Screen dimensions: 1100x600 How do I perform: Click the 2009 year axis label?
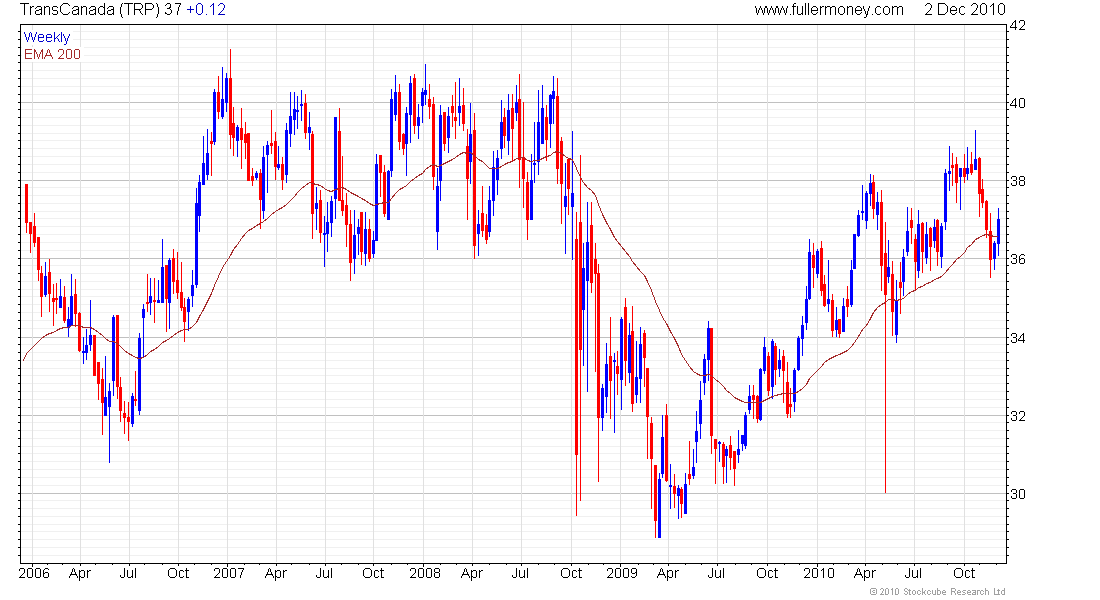click(622, 573)
